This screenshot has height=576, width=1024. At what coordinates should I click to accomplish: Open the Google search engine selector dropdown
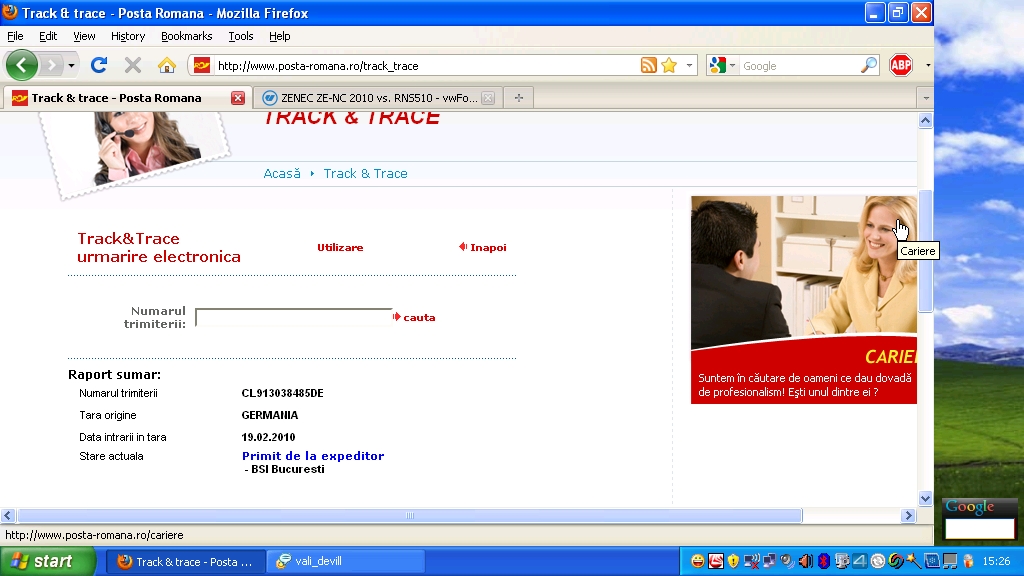coord(722,65)
